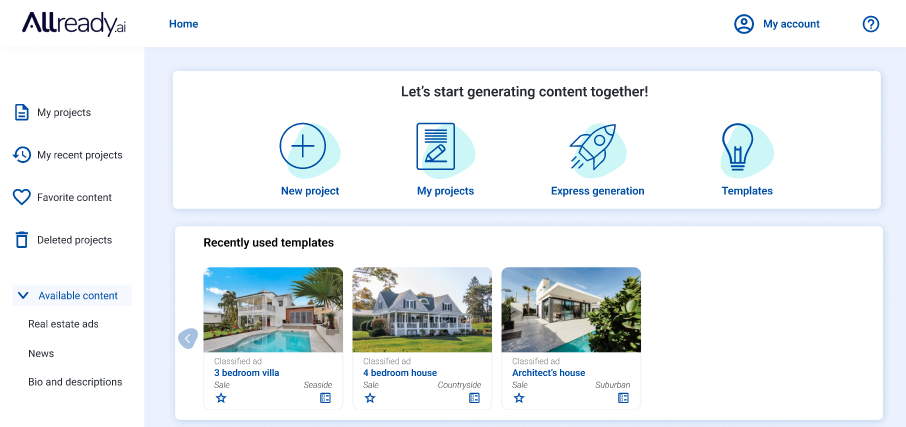
Task: Click the Templates lightbulb icon
Action: pos(737,147)
